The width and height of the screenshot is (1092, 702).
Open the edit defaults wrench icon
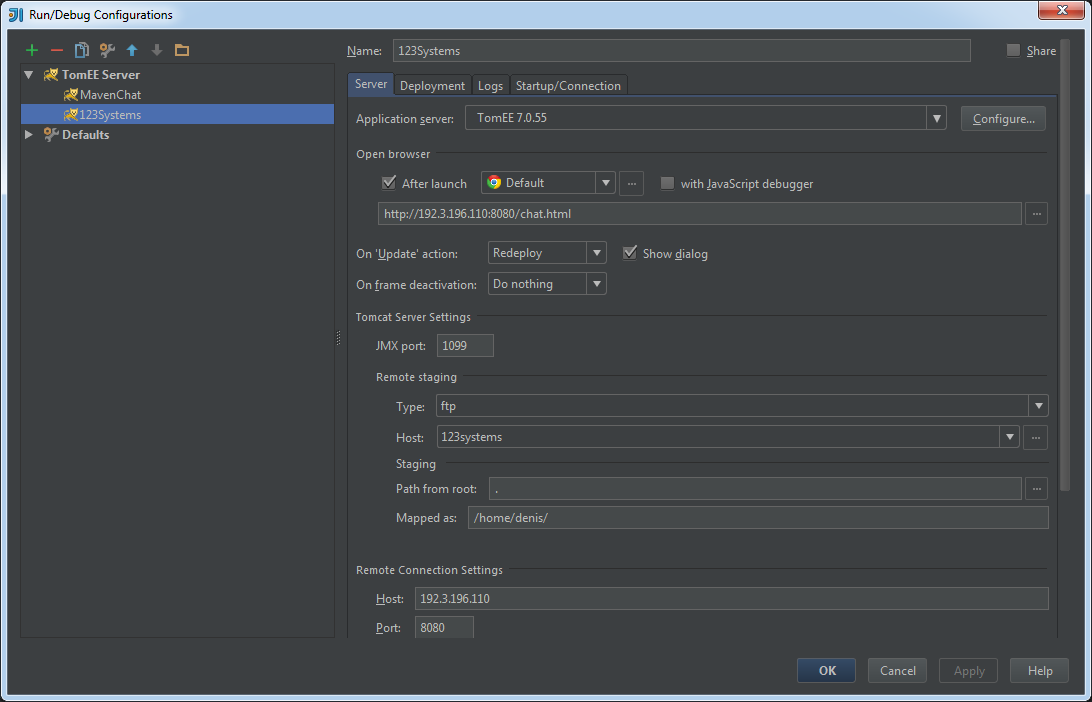[107, 50]
